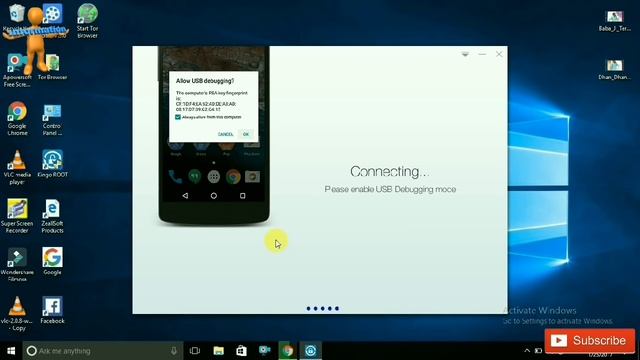Open the Tor Browser desktop icon
Viewport: 640px width, 360px height.
[x=52, y=68]
